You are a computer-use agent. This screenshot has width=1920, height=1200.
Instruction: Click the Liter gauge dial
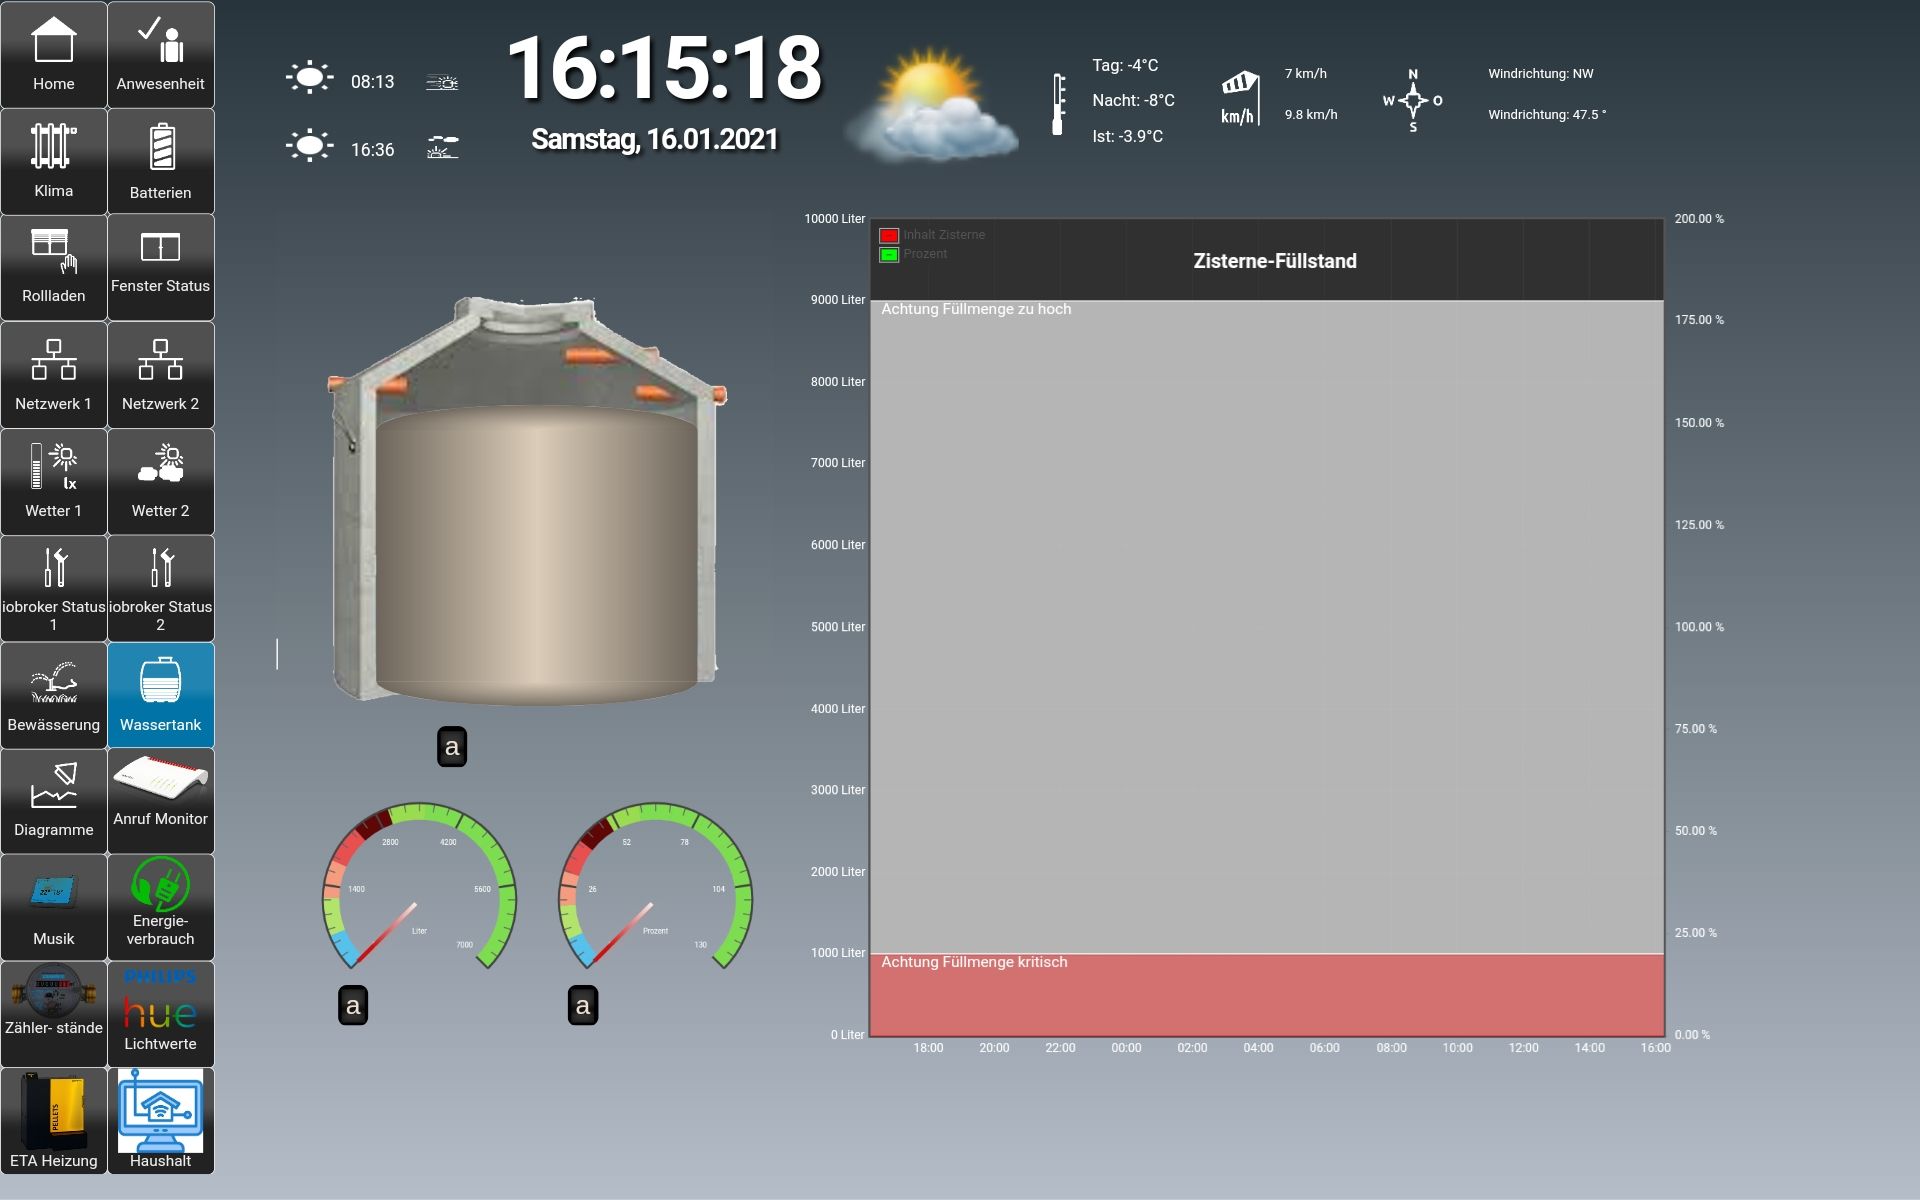[x=419, y=890]
